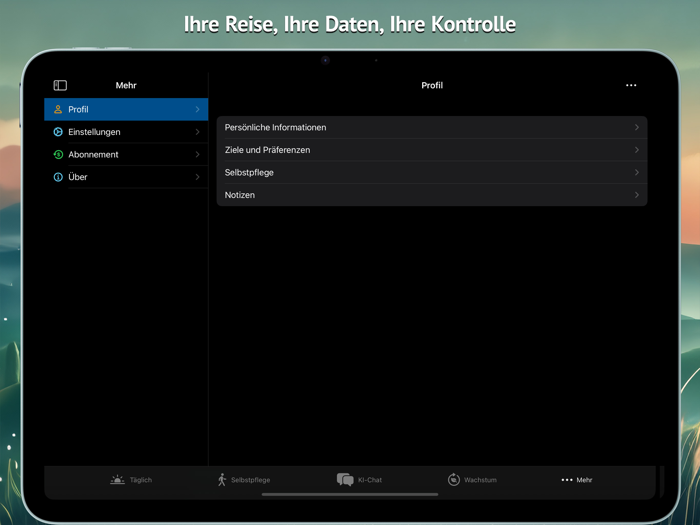Screen dimensions: 700x525
Task: Click the Über info icon
Action: point(58,177)
